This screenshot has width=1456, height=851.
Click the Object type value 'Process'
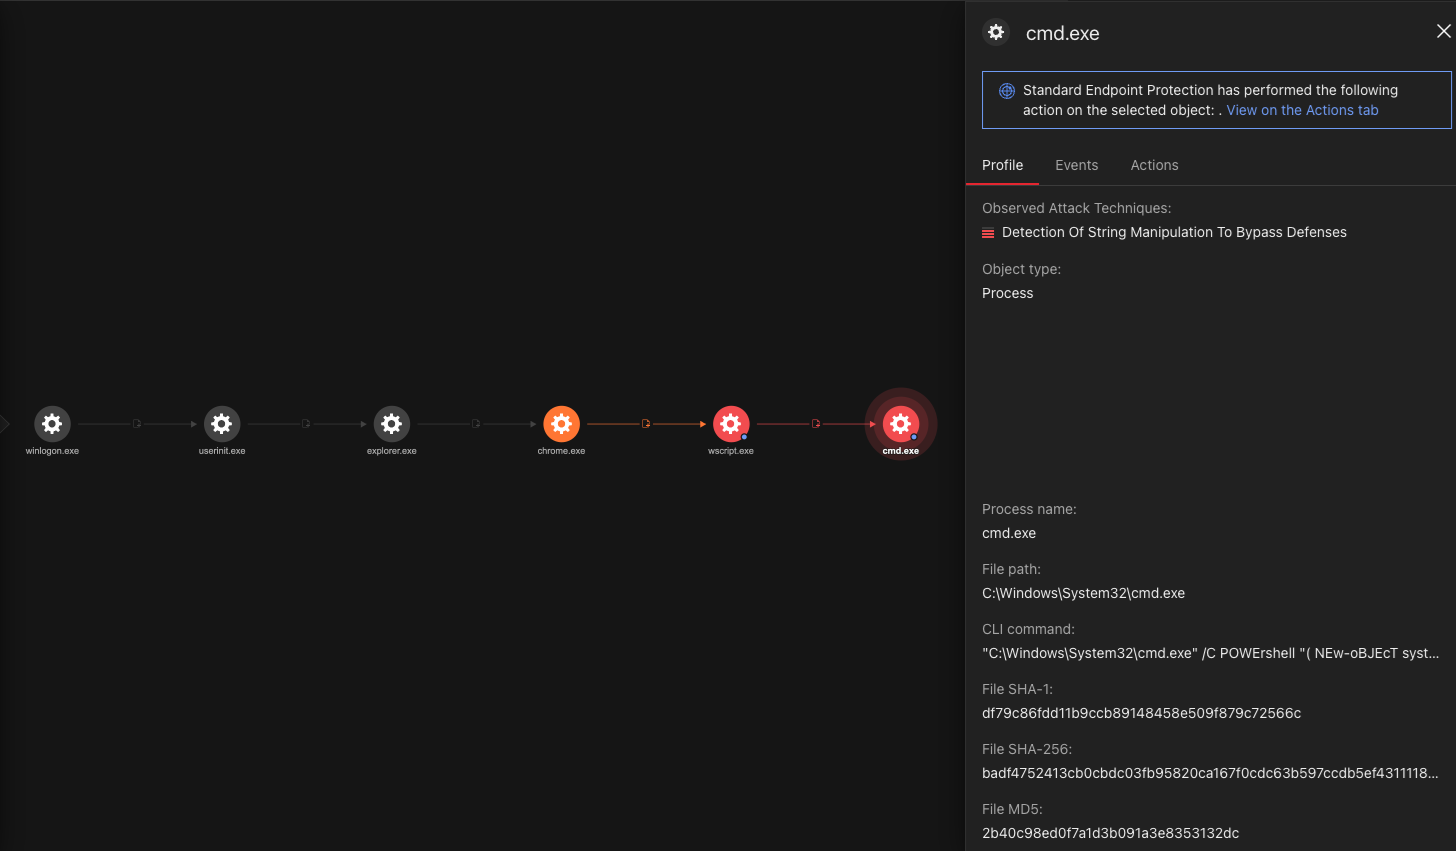pyautogui.click(x=1007, y=293)
